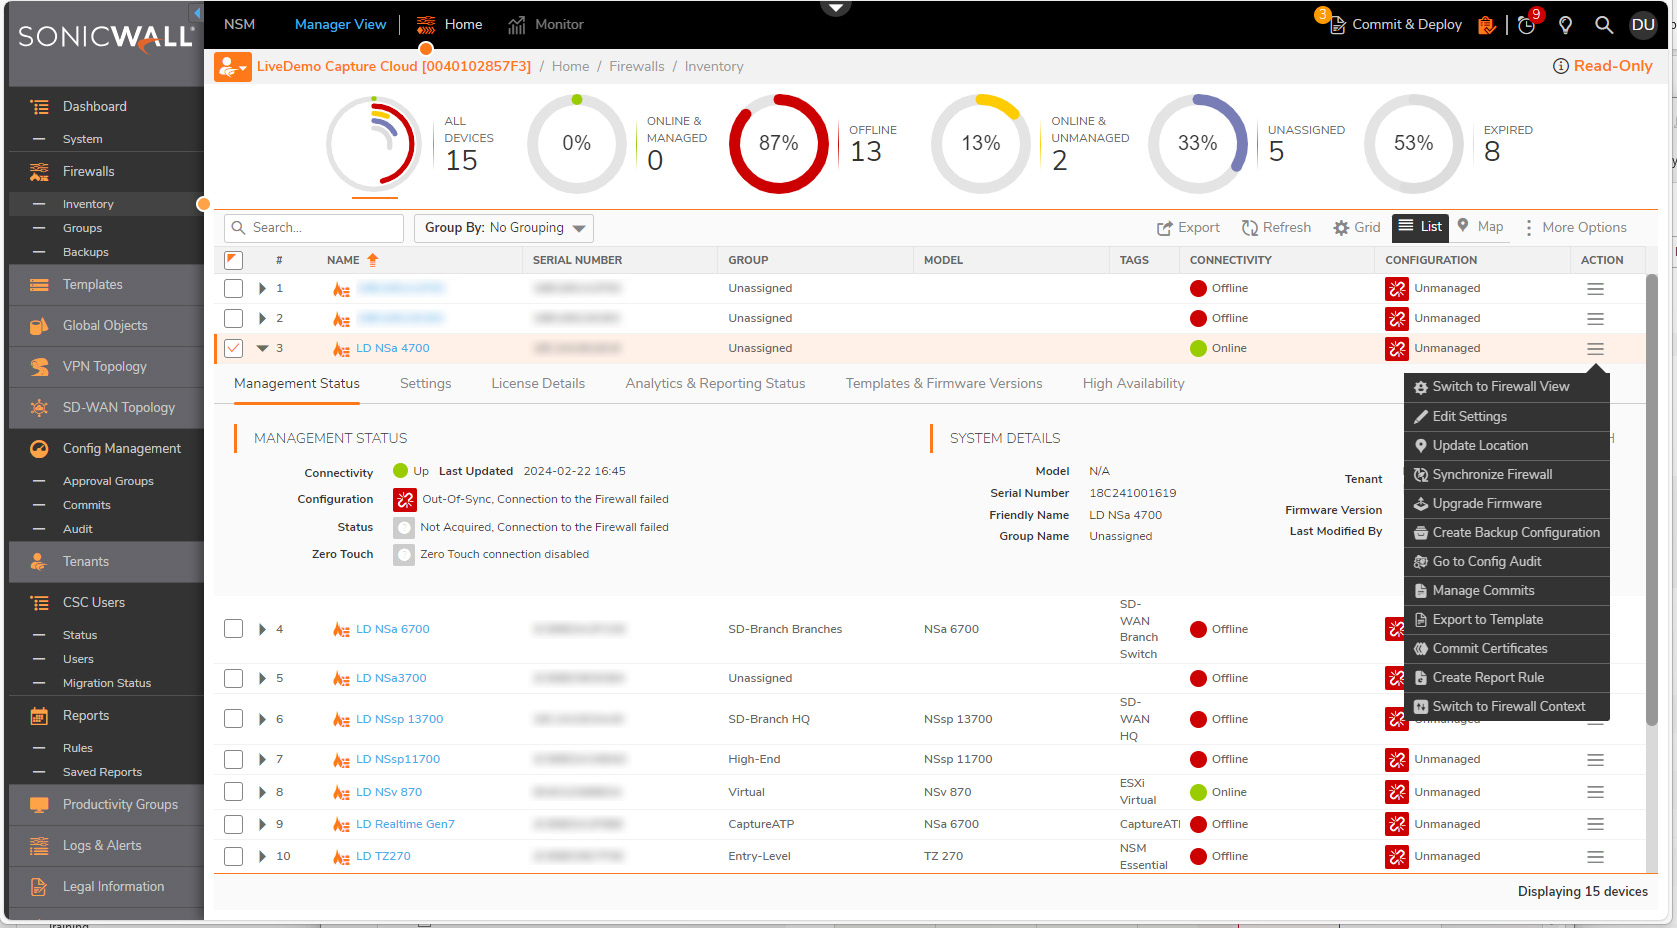Click the orange tenant icon beside LiveDemo Capture Cloud

pos(232,67)
